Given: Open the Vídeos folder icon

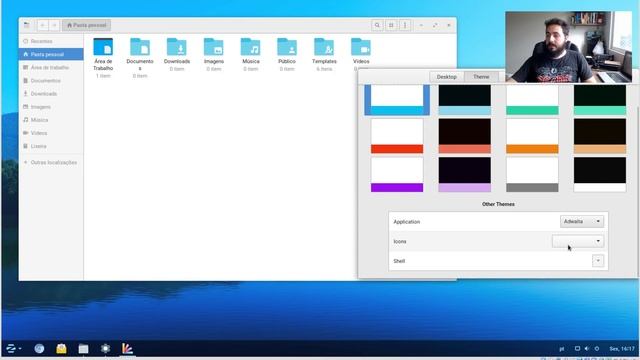Looking at the screenshot, I should [361, 47].
